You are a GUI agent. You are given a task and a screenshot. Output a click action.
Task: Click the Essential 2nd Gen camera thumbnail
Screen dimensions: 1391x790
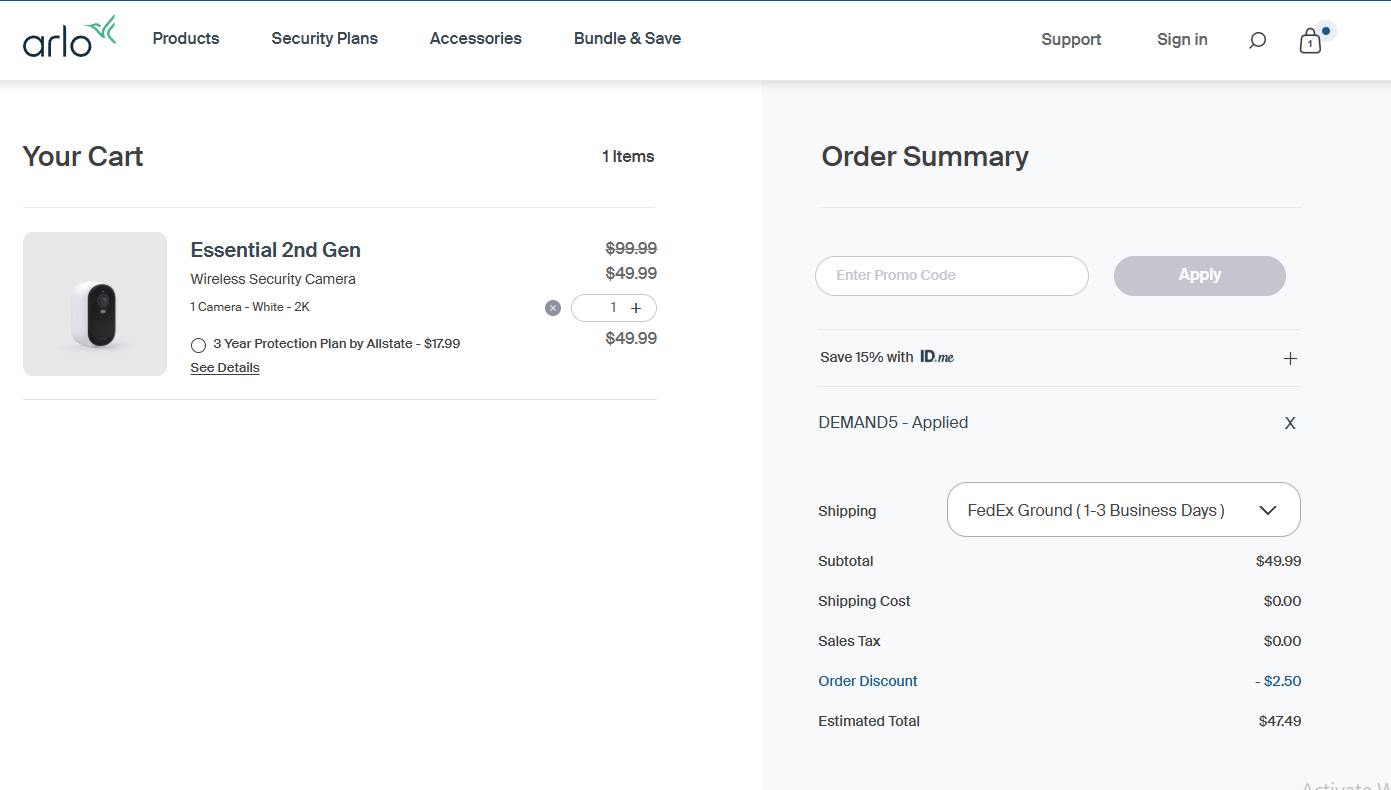point(95,304)
